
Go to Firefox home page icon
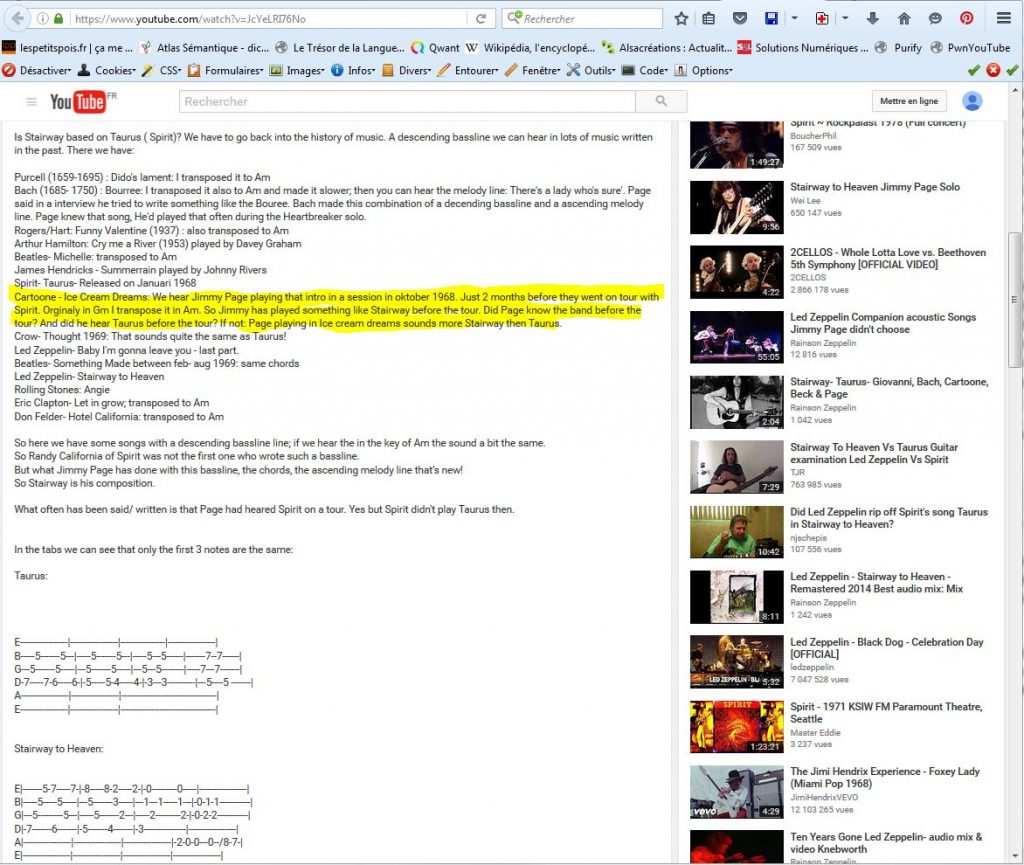click(904, 18)
